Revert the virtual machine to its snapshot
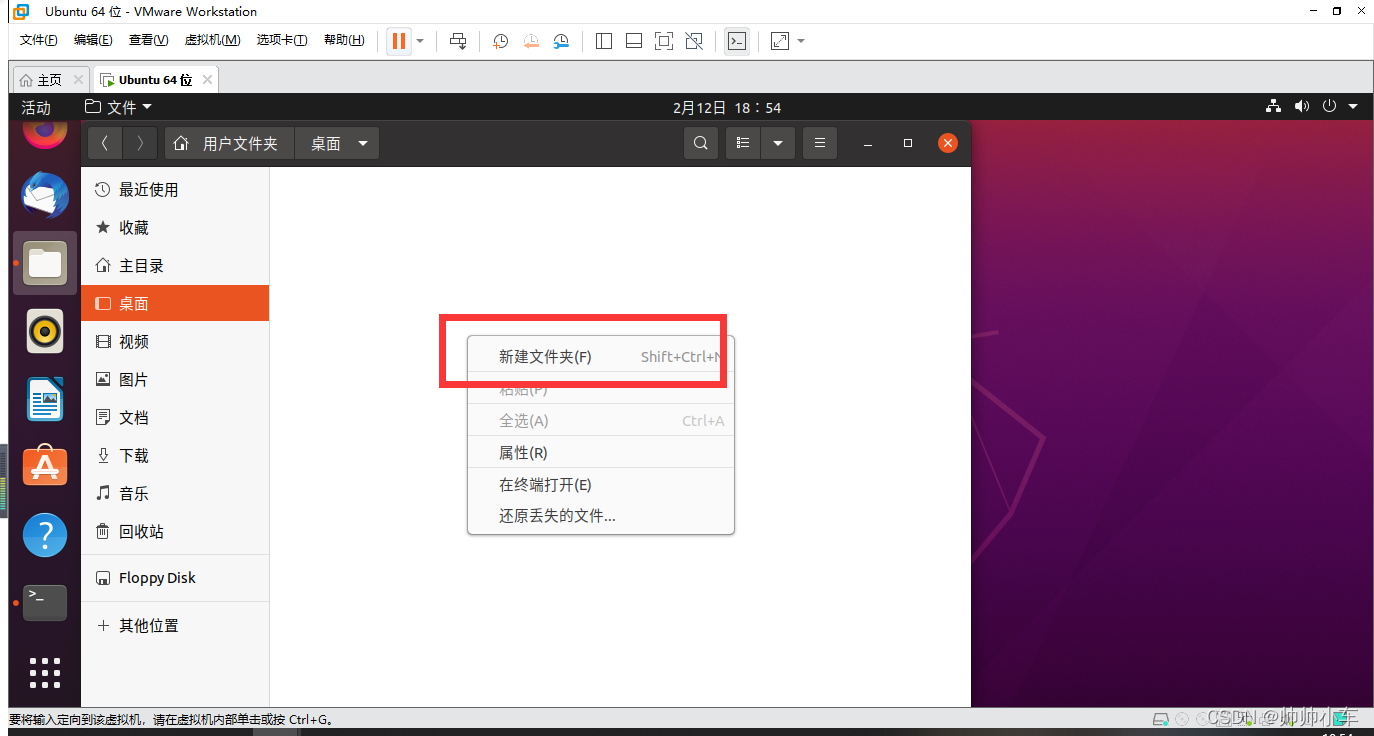The height and width of the screenshot is (736, 1374). pyautogui.click(x=531, y=41)
